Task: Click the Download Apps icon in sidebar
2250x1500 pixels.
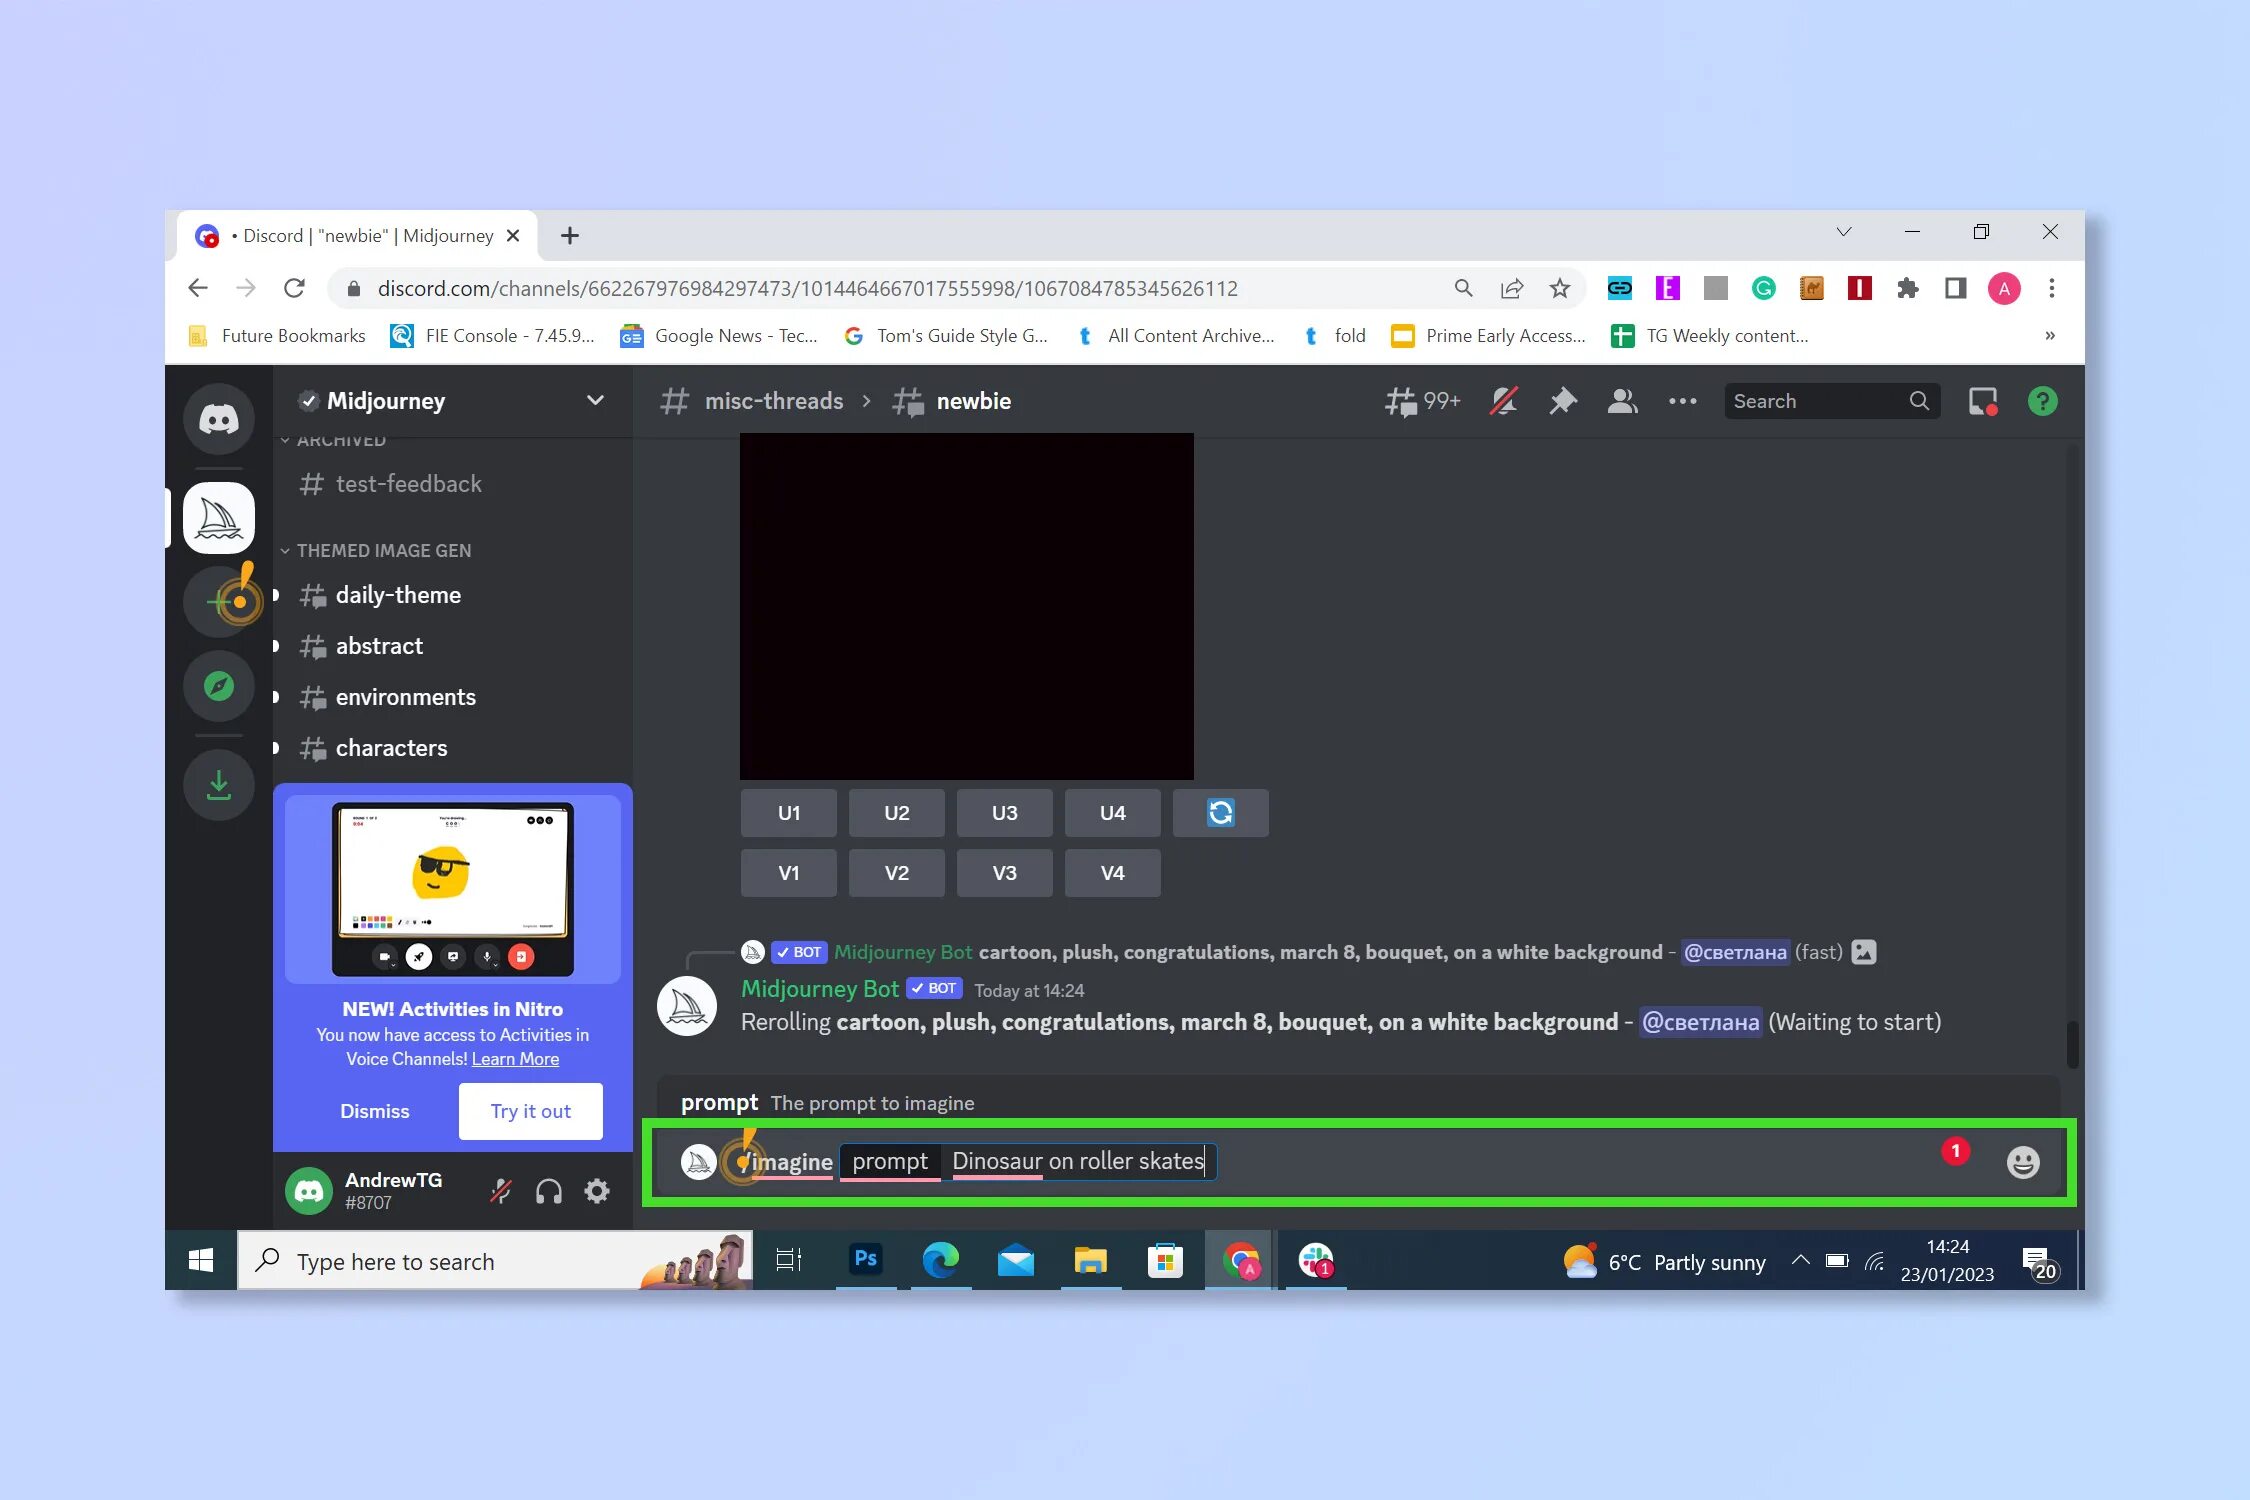Action: click(218, 784)
